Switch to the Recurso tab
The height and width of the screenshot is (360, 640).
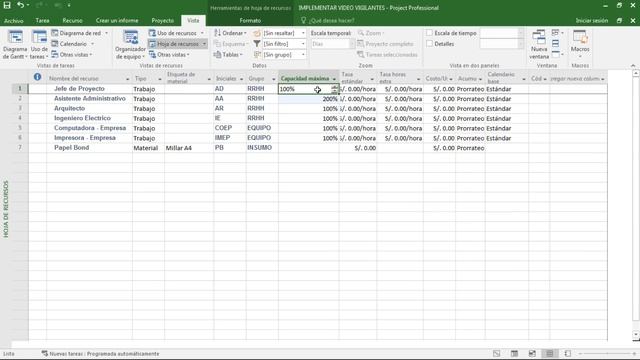[72, 20]
